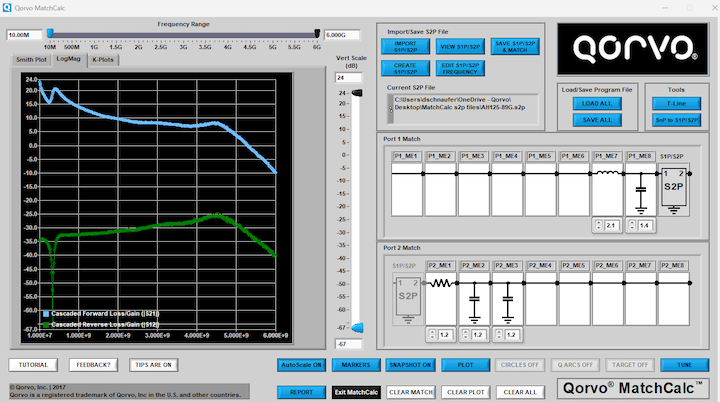Click VIEW S1P/S2P button
The height and width of the screenshot is (402, 720).
point(460,46)
